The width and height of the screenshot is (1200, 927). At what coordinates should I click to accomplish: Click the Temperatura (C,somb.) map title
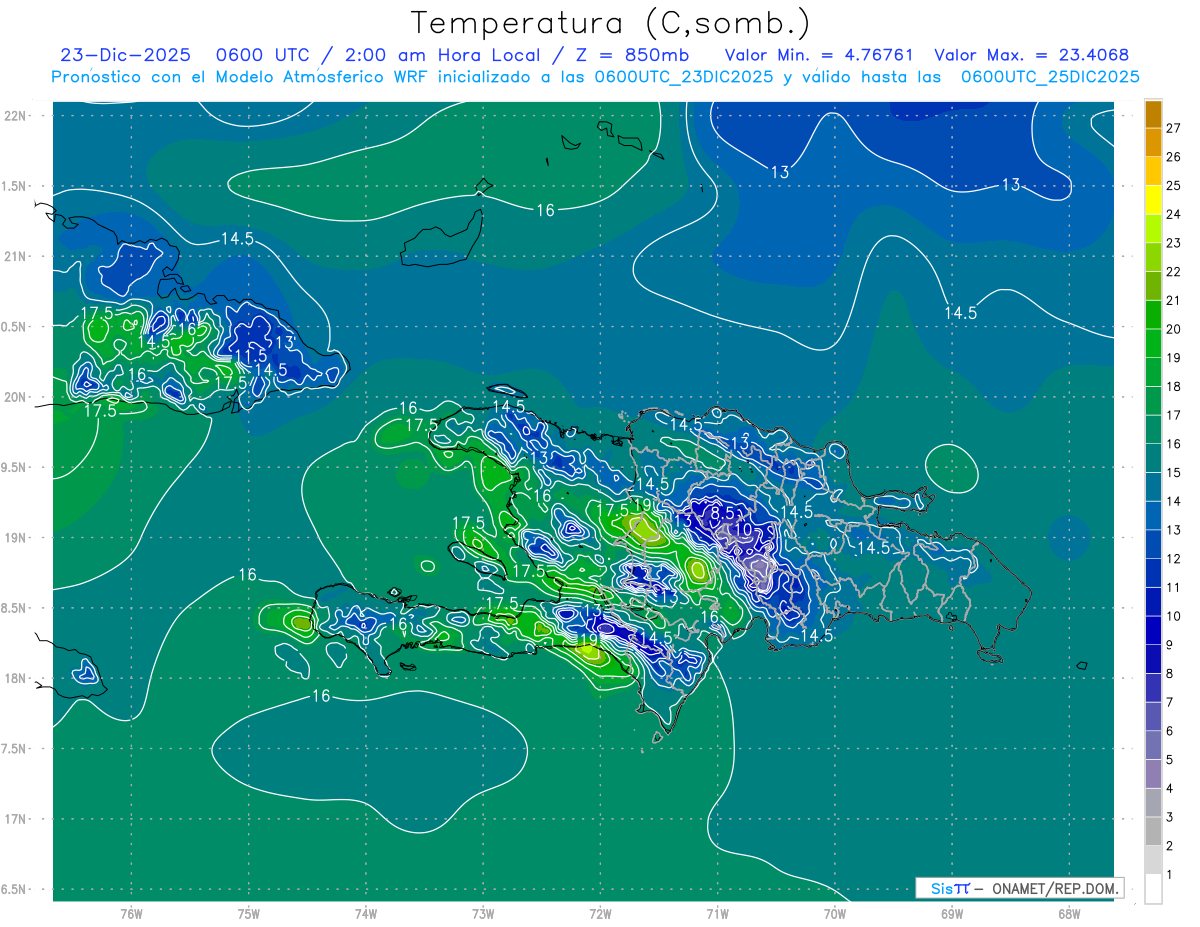point(611,22)
